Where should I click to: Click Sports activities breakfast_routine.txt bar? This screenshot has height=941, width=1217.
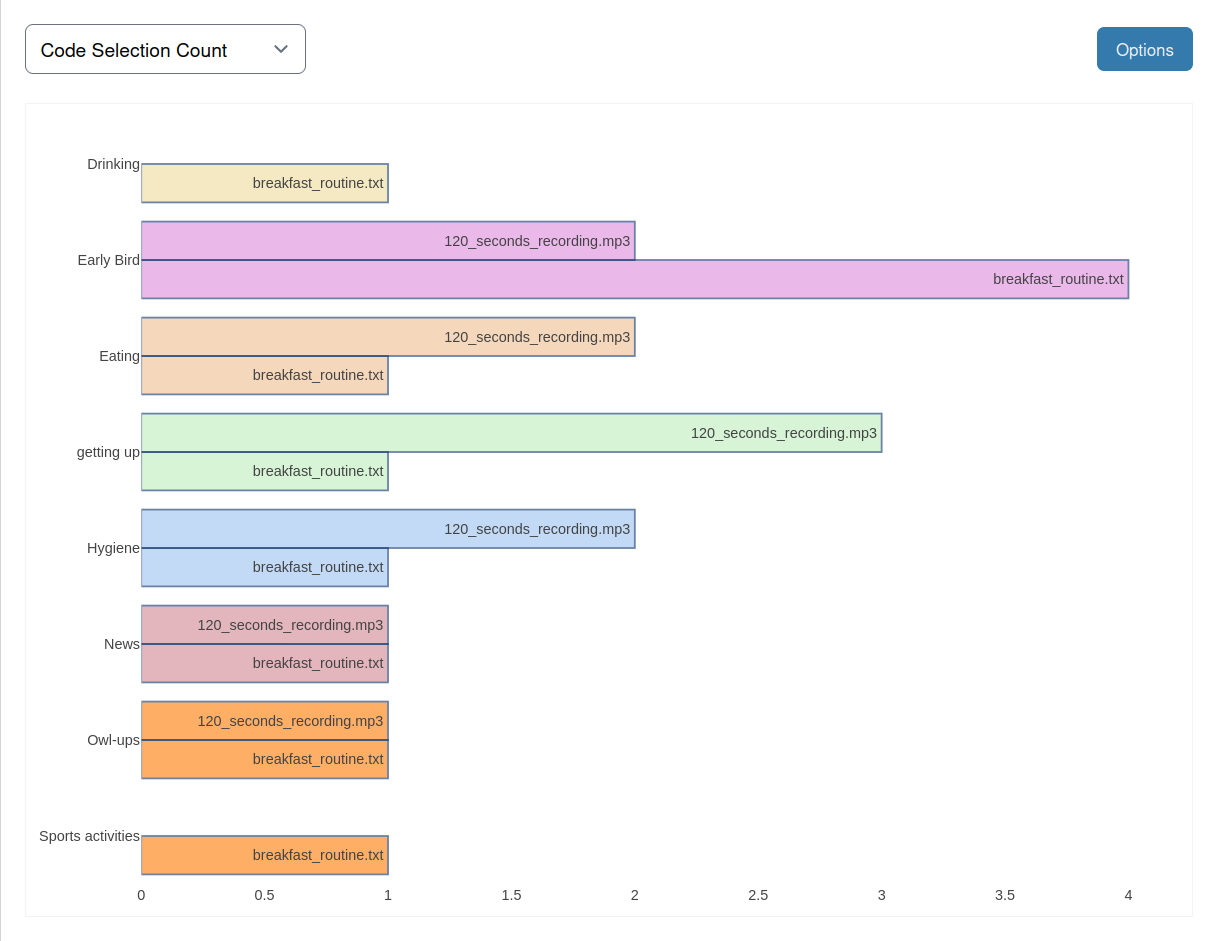(264, 856)
